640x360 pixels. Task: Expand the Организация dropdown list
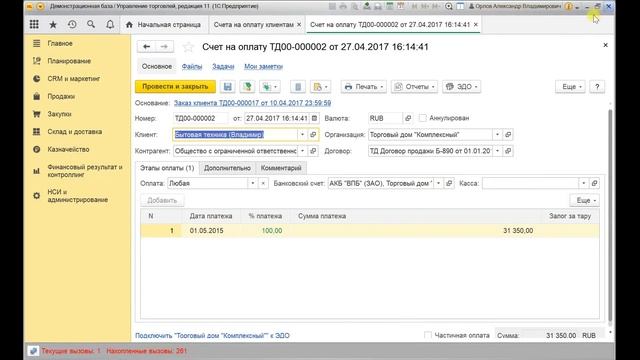coord(497,135)
